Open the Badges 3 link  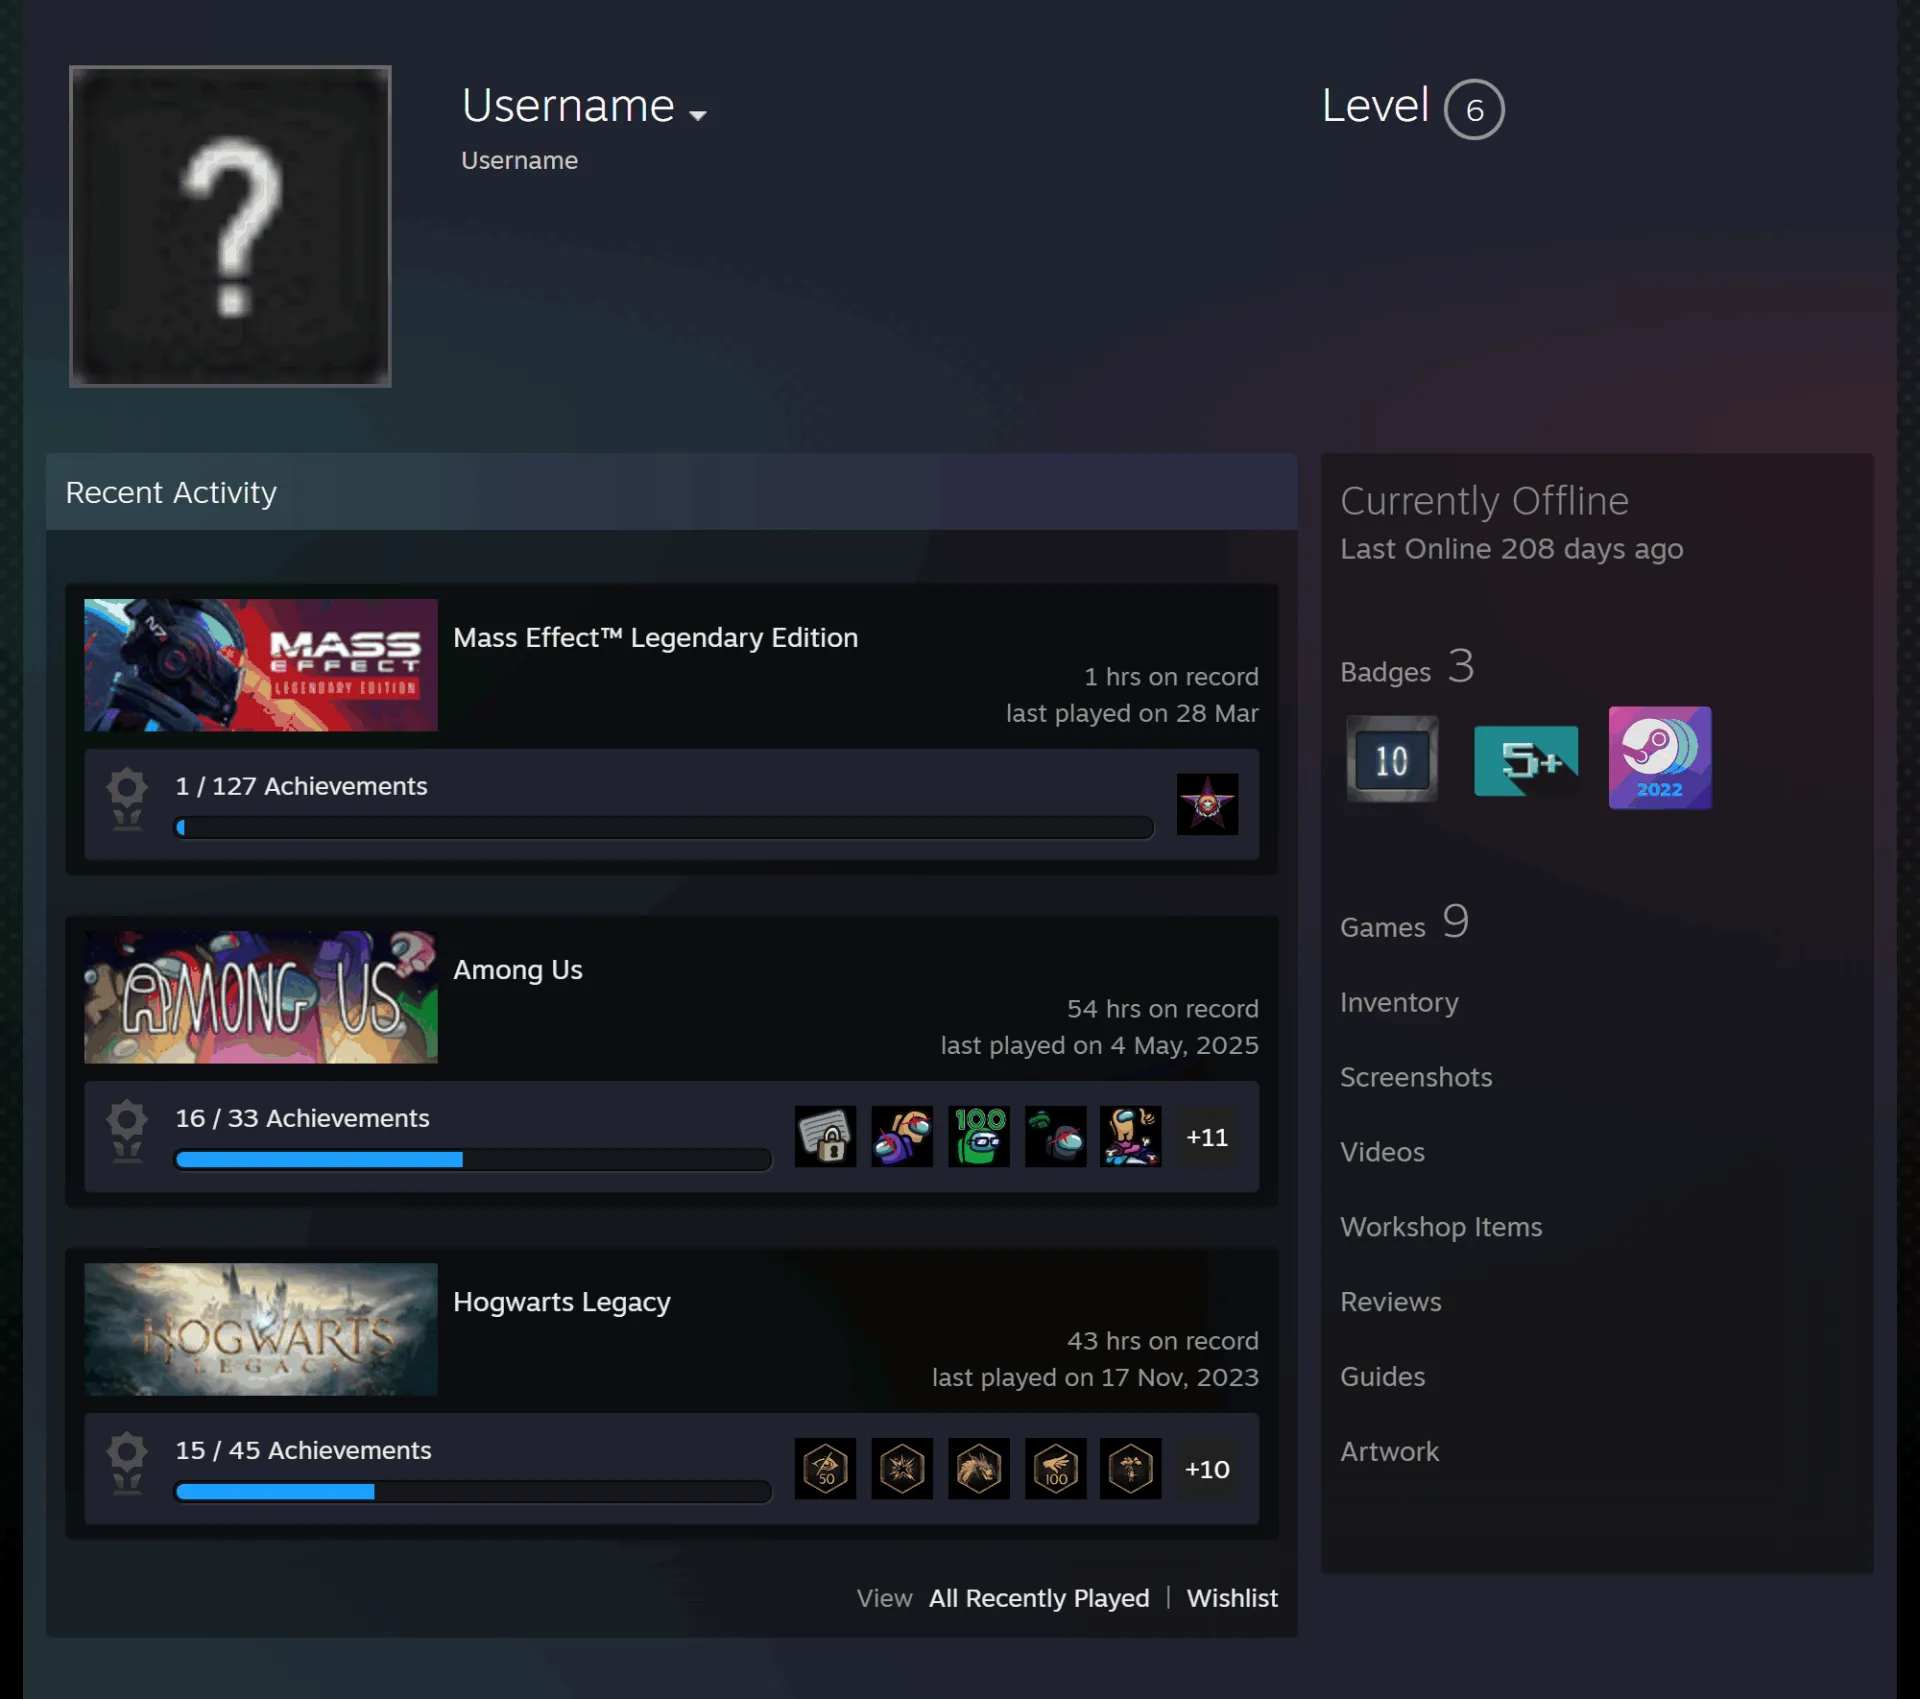[1407, 667]
